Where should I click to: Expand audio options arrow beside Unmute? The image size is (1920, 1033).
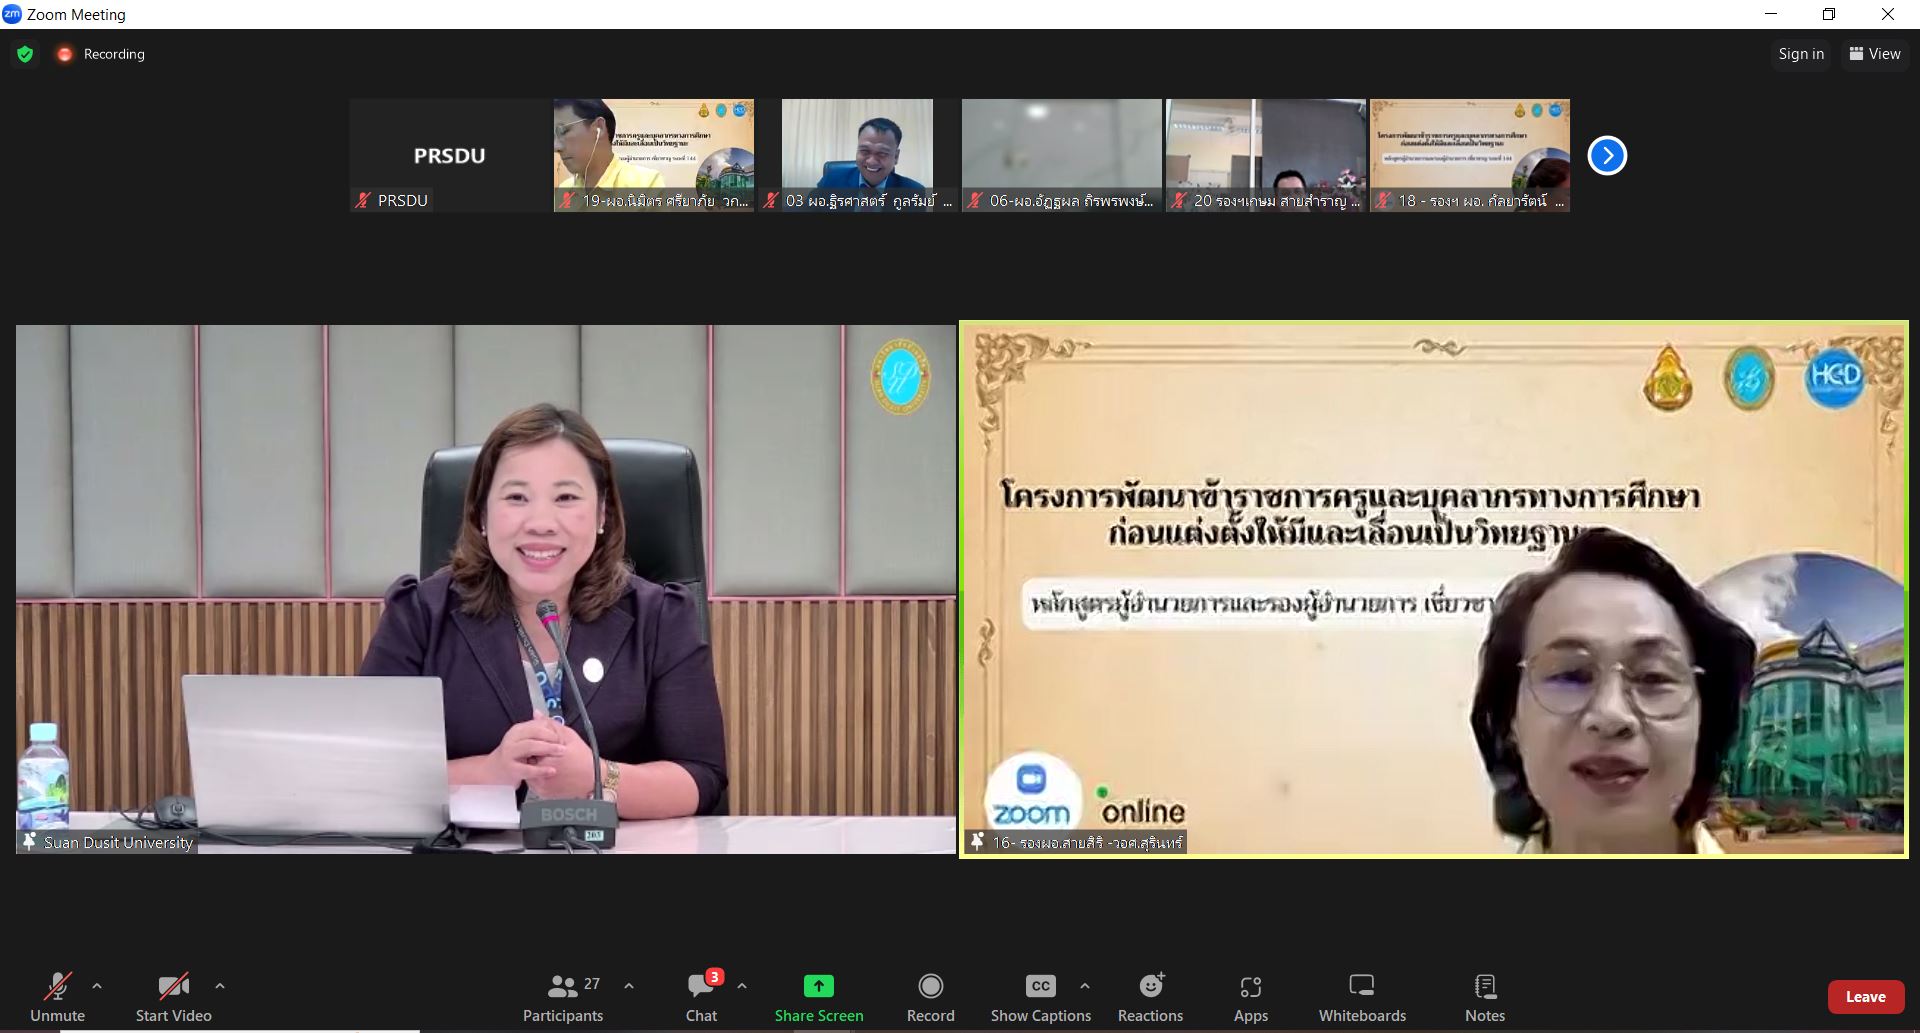pyautogui.click(x=97, y=986)
